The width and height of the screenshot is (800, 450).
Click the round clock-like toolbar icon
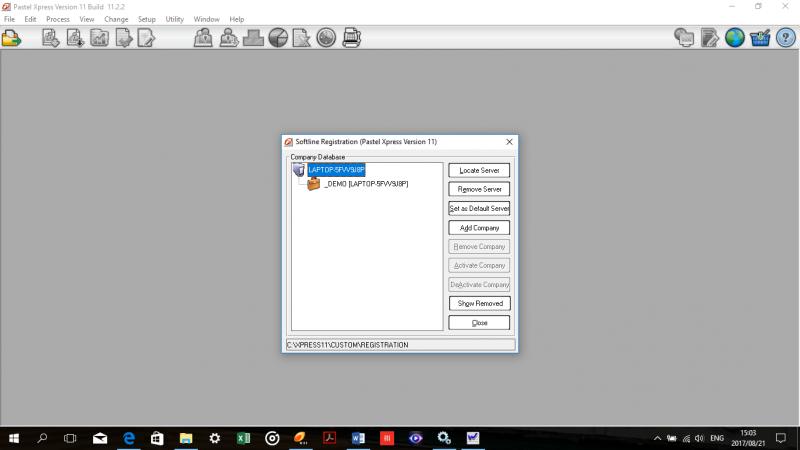pos(326,38)
